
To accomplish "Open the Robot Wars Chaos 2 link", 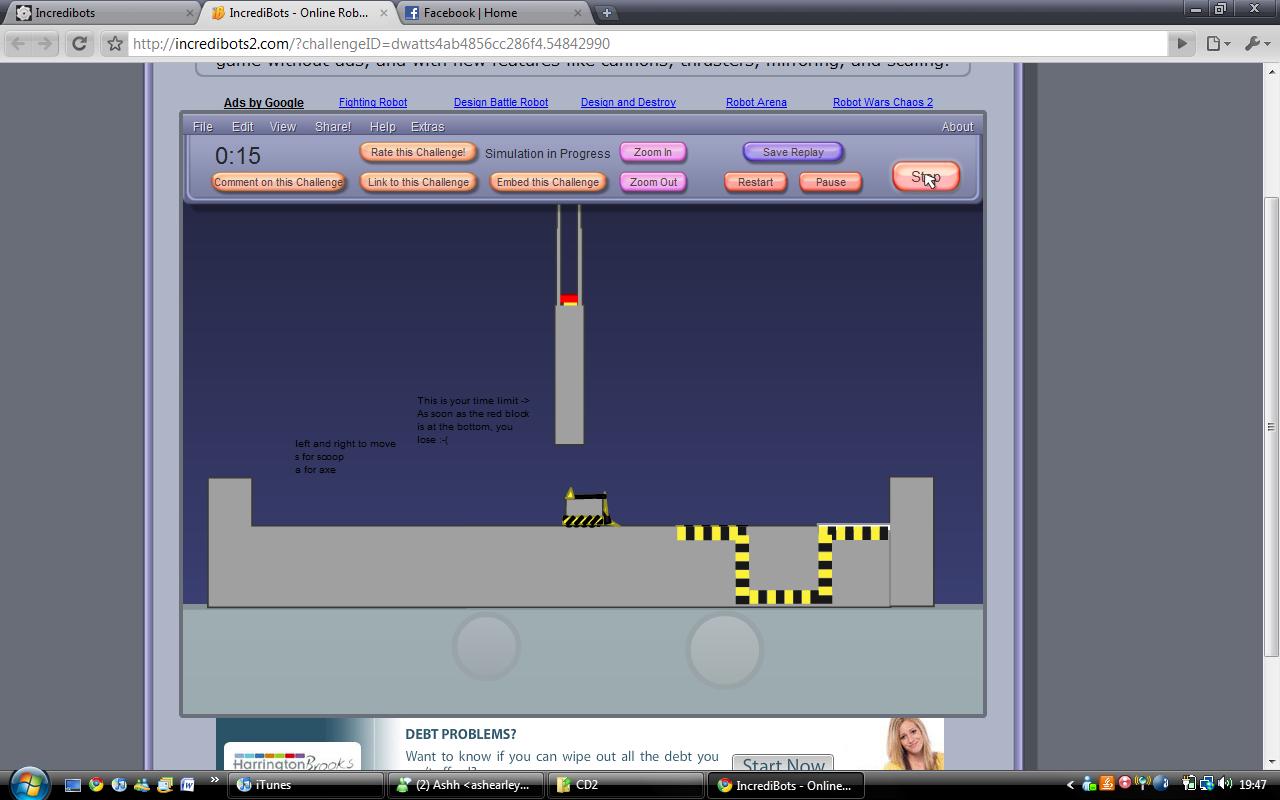I will tap(883, 102).
